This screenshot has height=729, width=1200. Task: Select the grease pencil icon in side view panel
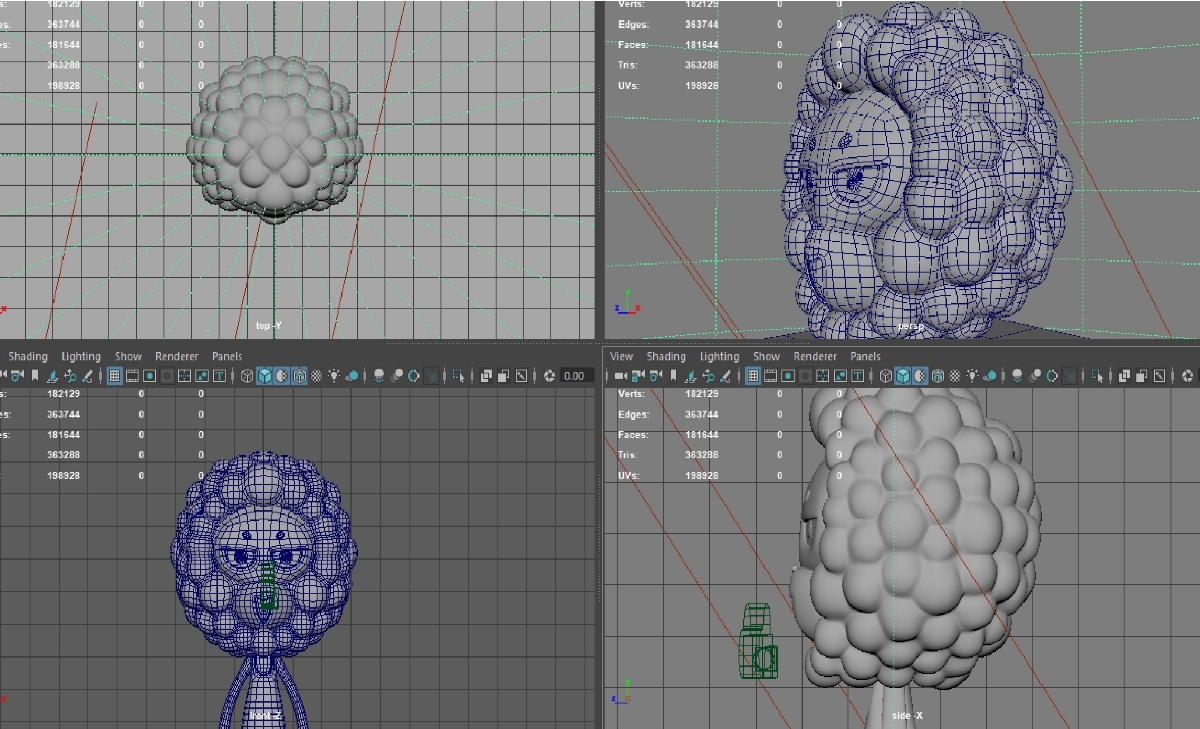click(725, 376)
